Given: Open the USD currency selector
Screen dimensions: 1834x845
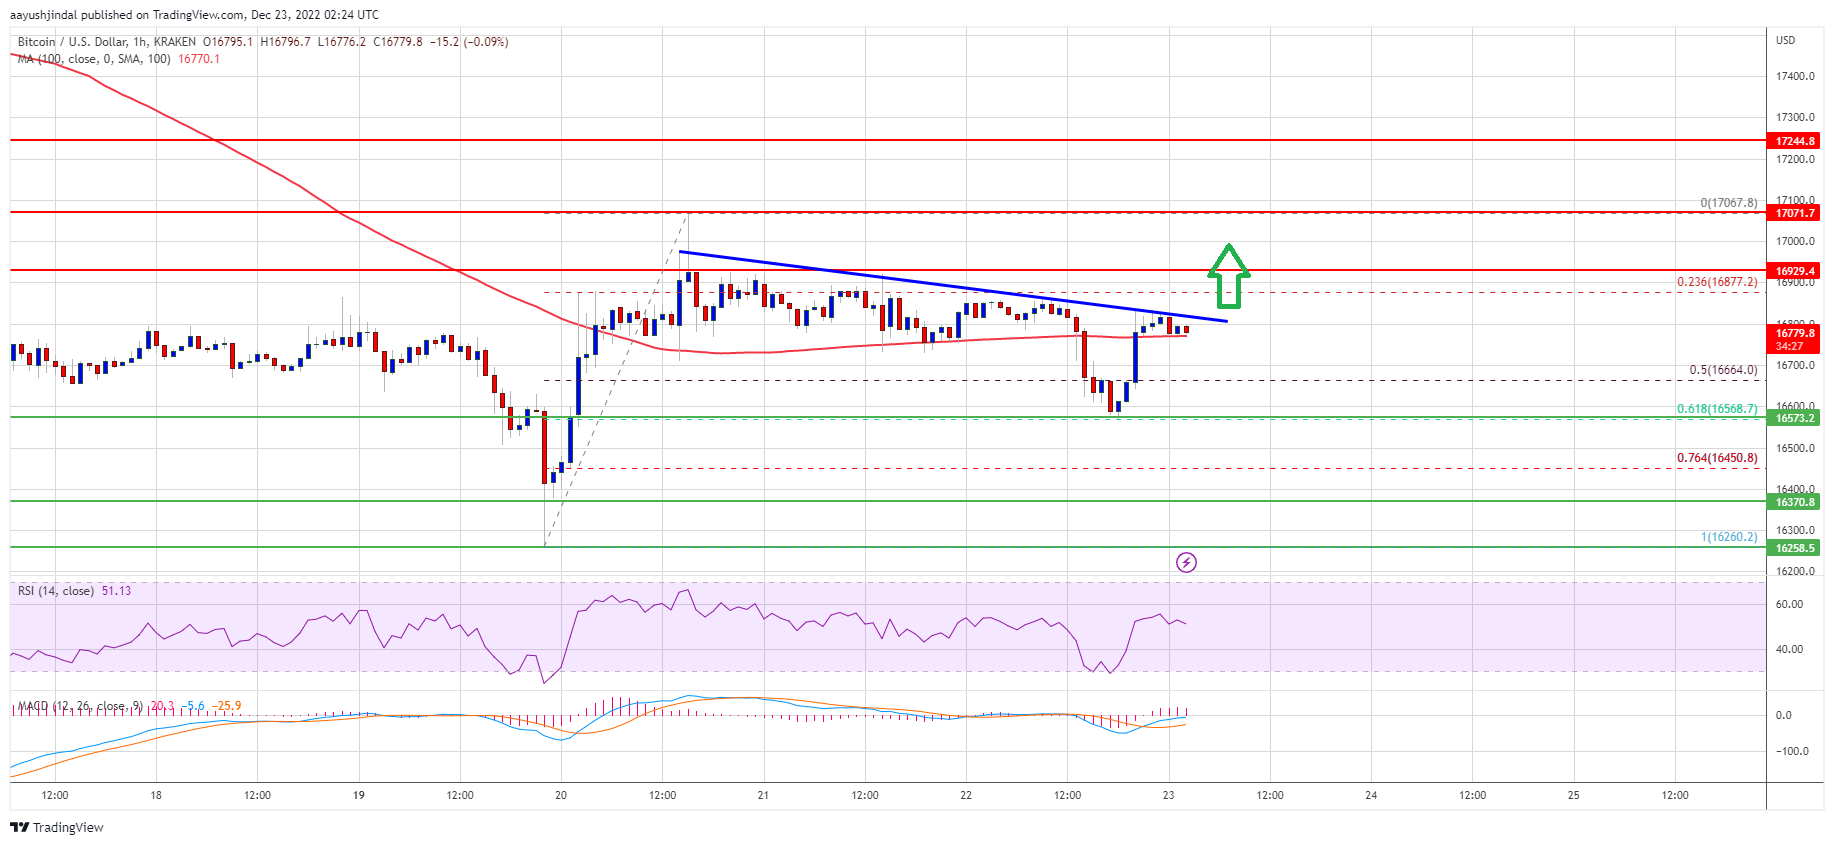Looking at the screenshot, I should click(x=1785, y=40).
